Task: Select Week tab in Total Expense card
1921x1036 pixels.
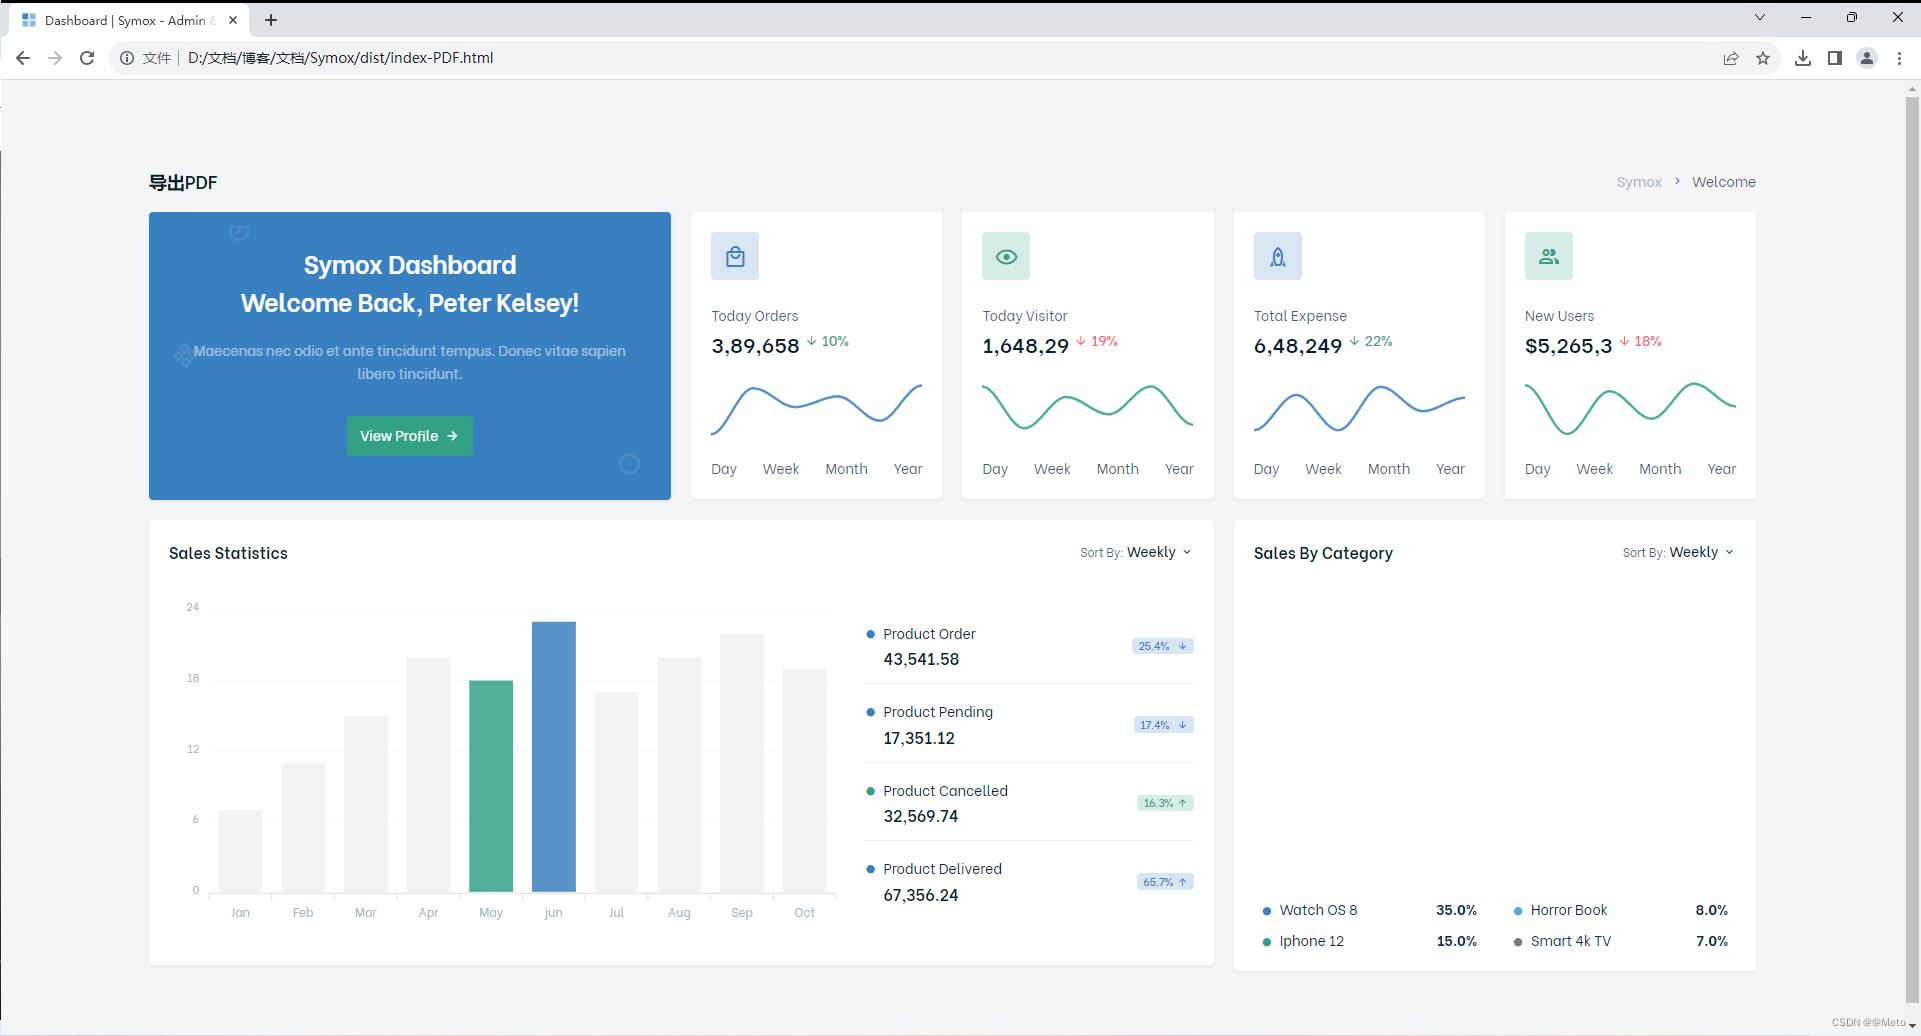Action: [1323, 469]
